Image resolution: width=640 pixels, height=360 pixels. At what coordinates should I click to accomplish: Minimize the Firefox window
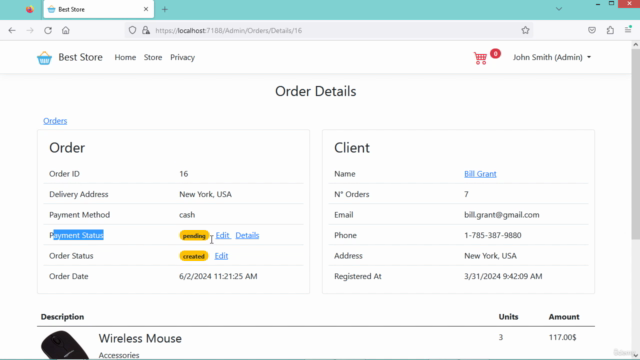click(x=598, y=4)
